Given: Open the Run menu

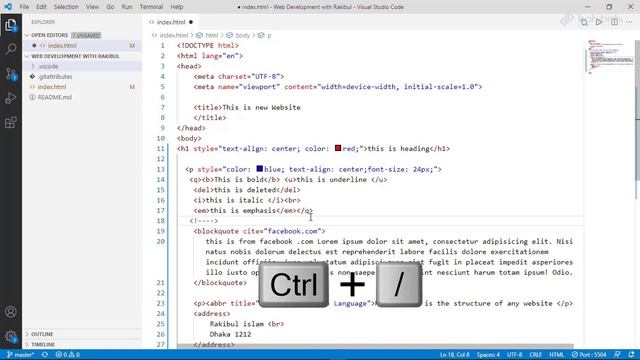Looking at the screenshot, I should click(127, 7).
